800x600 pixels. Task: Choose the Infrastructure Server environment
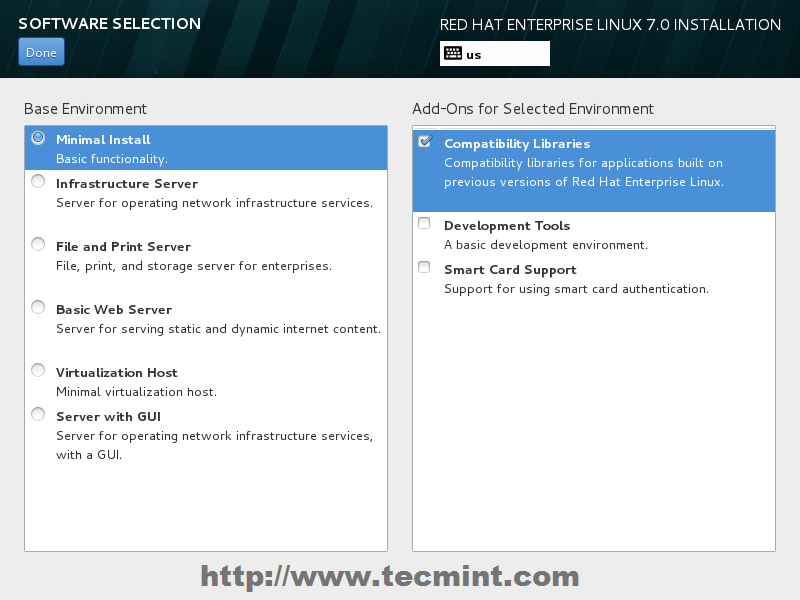point(37,180)
